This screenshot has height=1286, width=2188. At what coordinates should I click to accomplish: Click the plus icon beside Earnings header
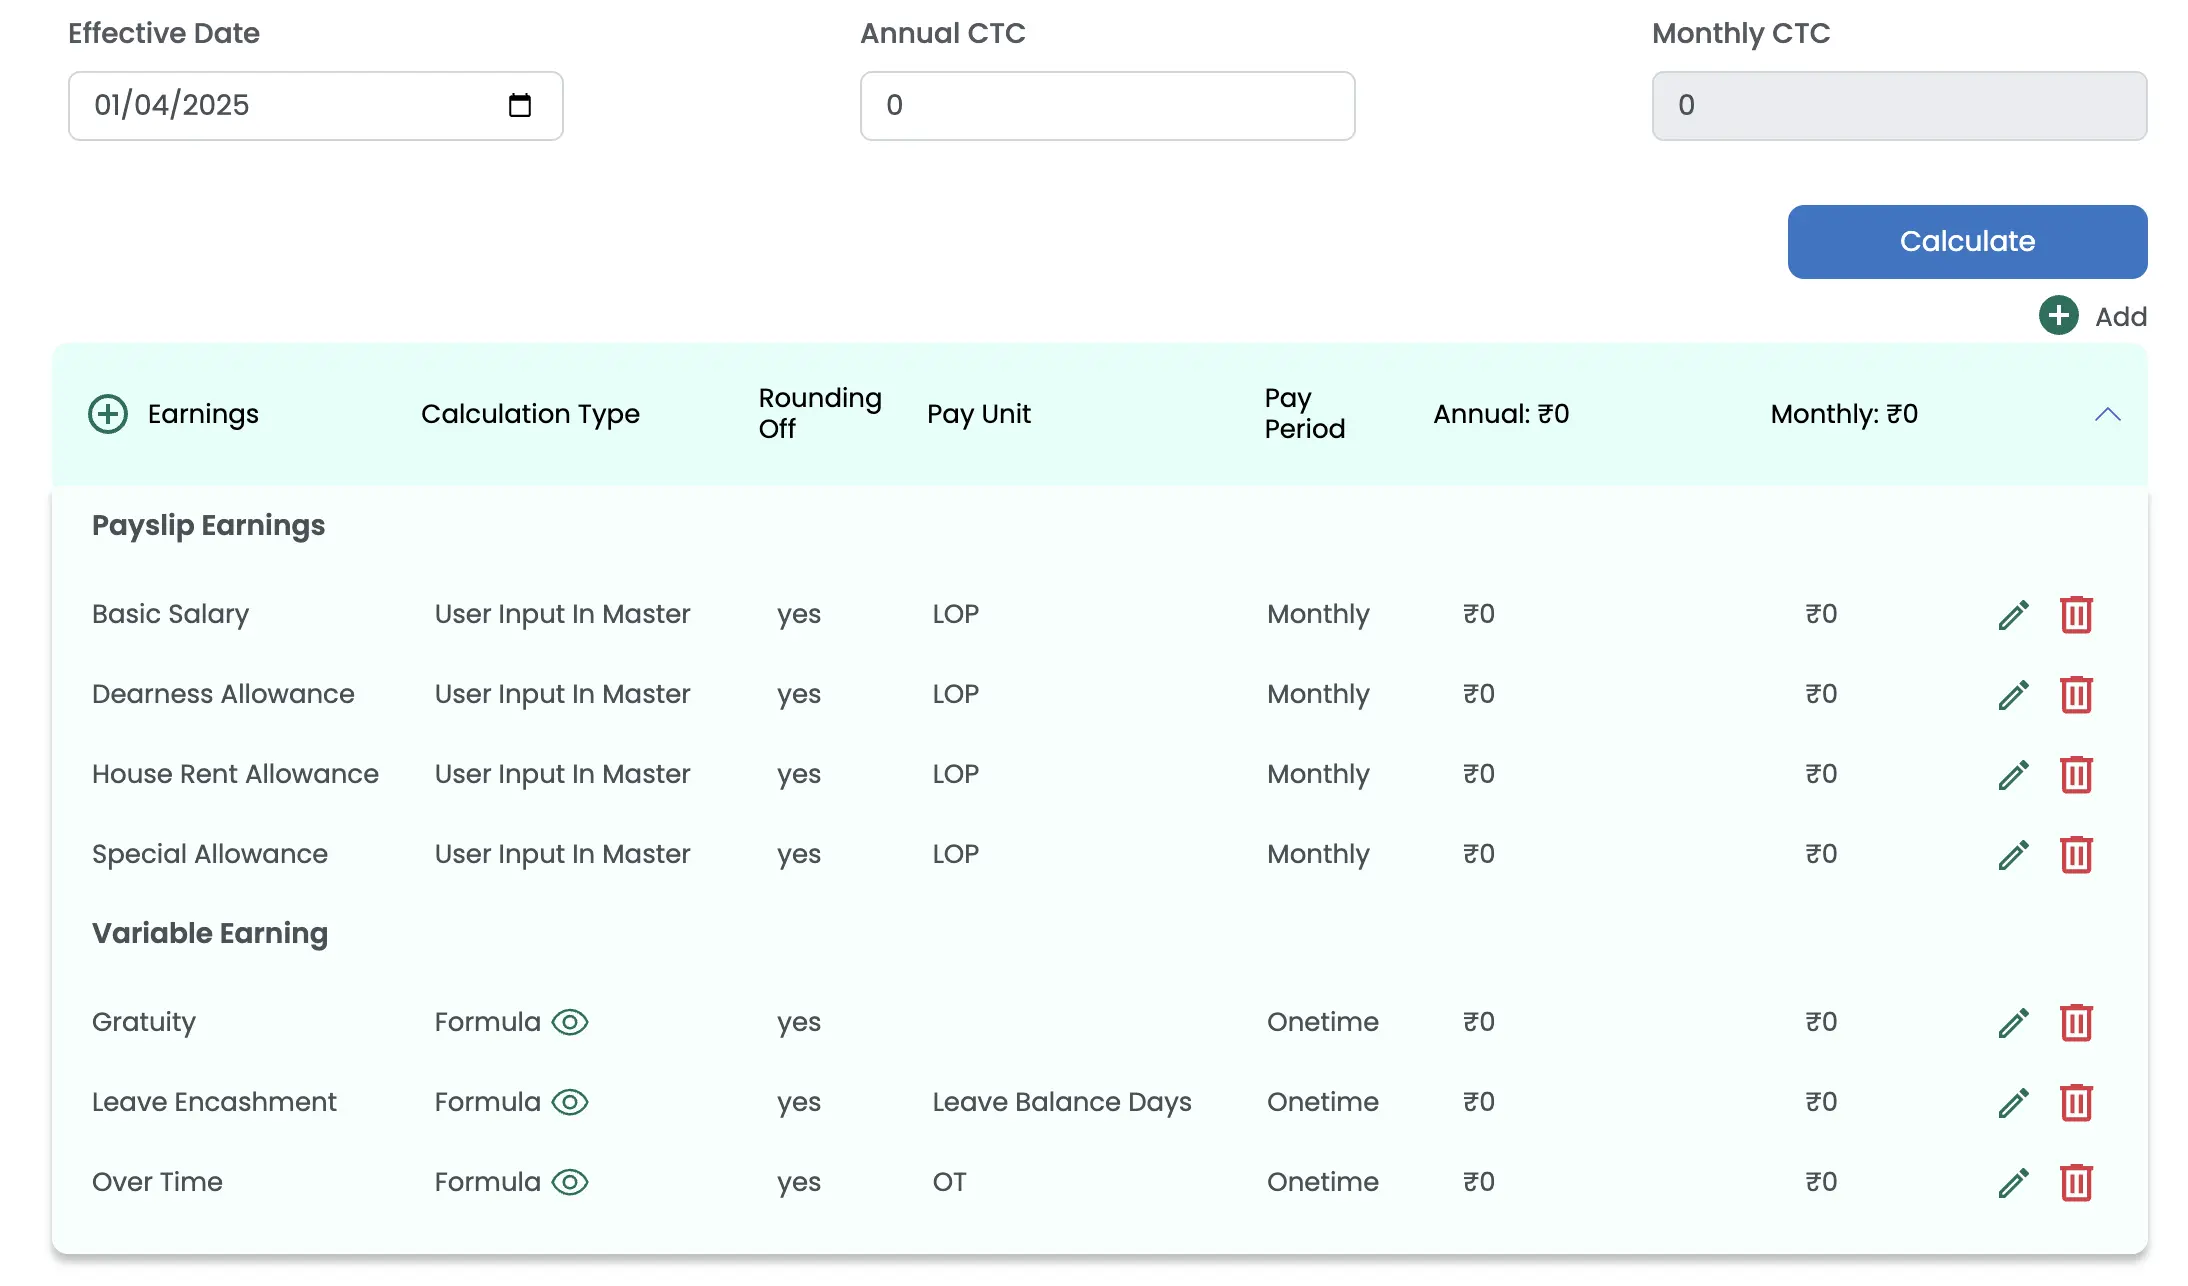pyautogui.click(x=107, y=413)
